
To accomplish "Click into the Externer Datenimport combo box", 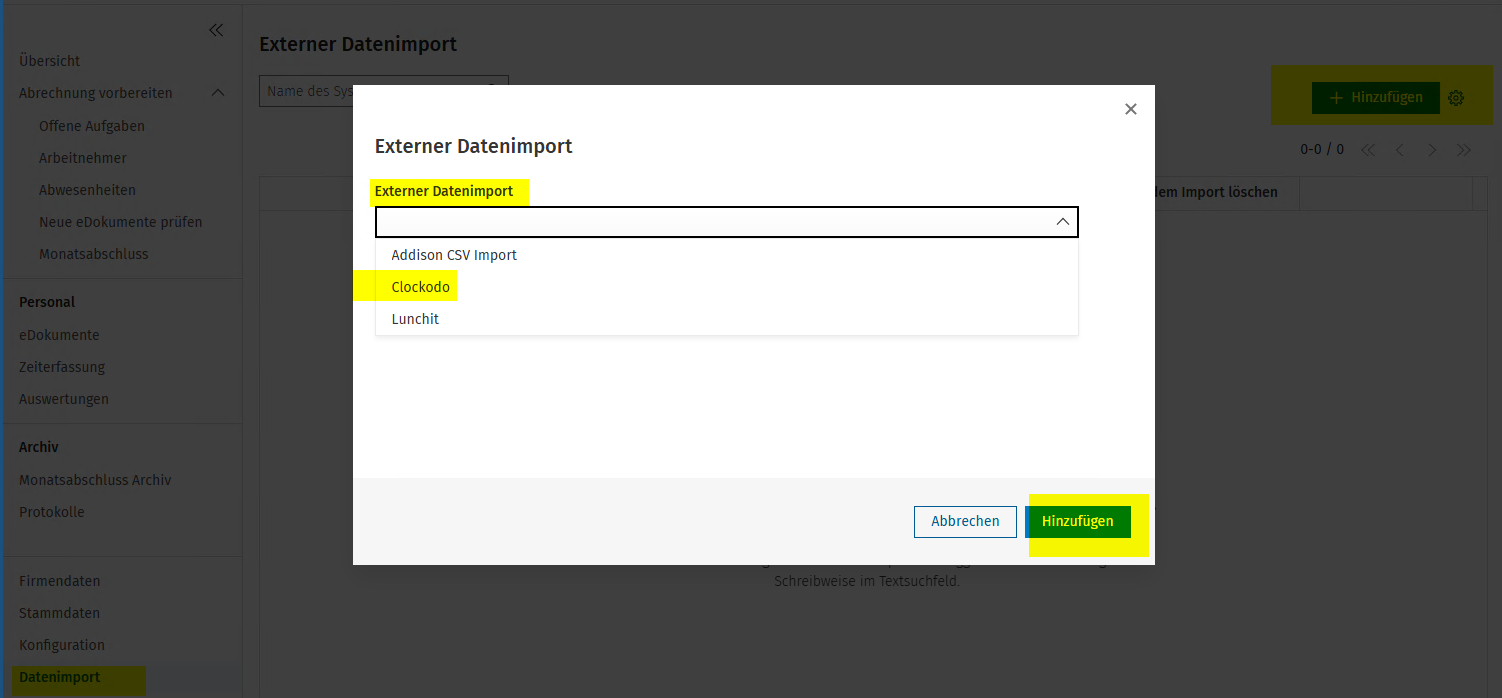I will click(x=726, y=222).
